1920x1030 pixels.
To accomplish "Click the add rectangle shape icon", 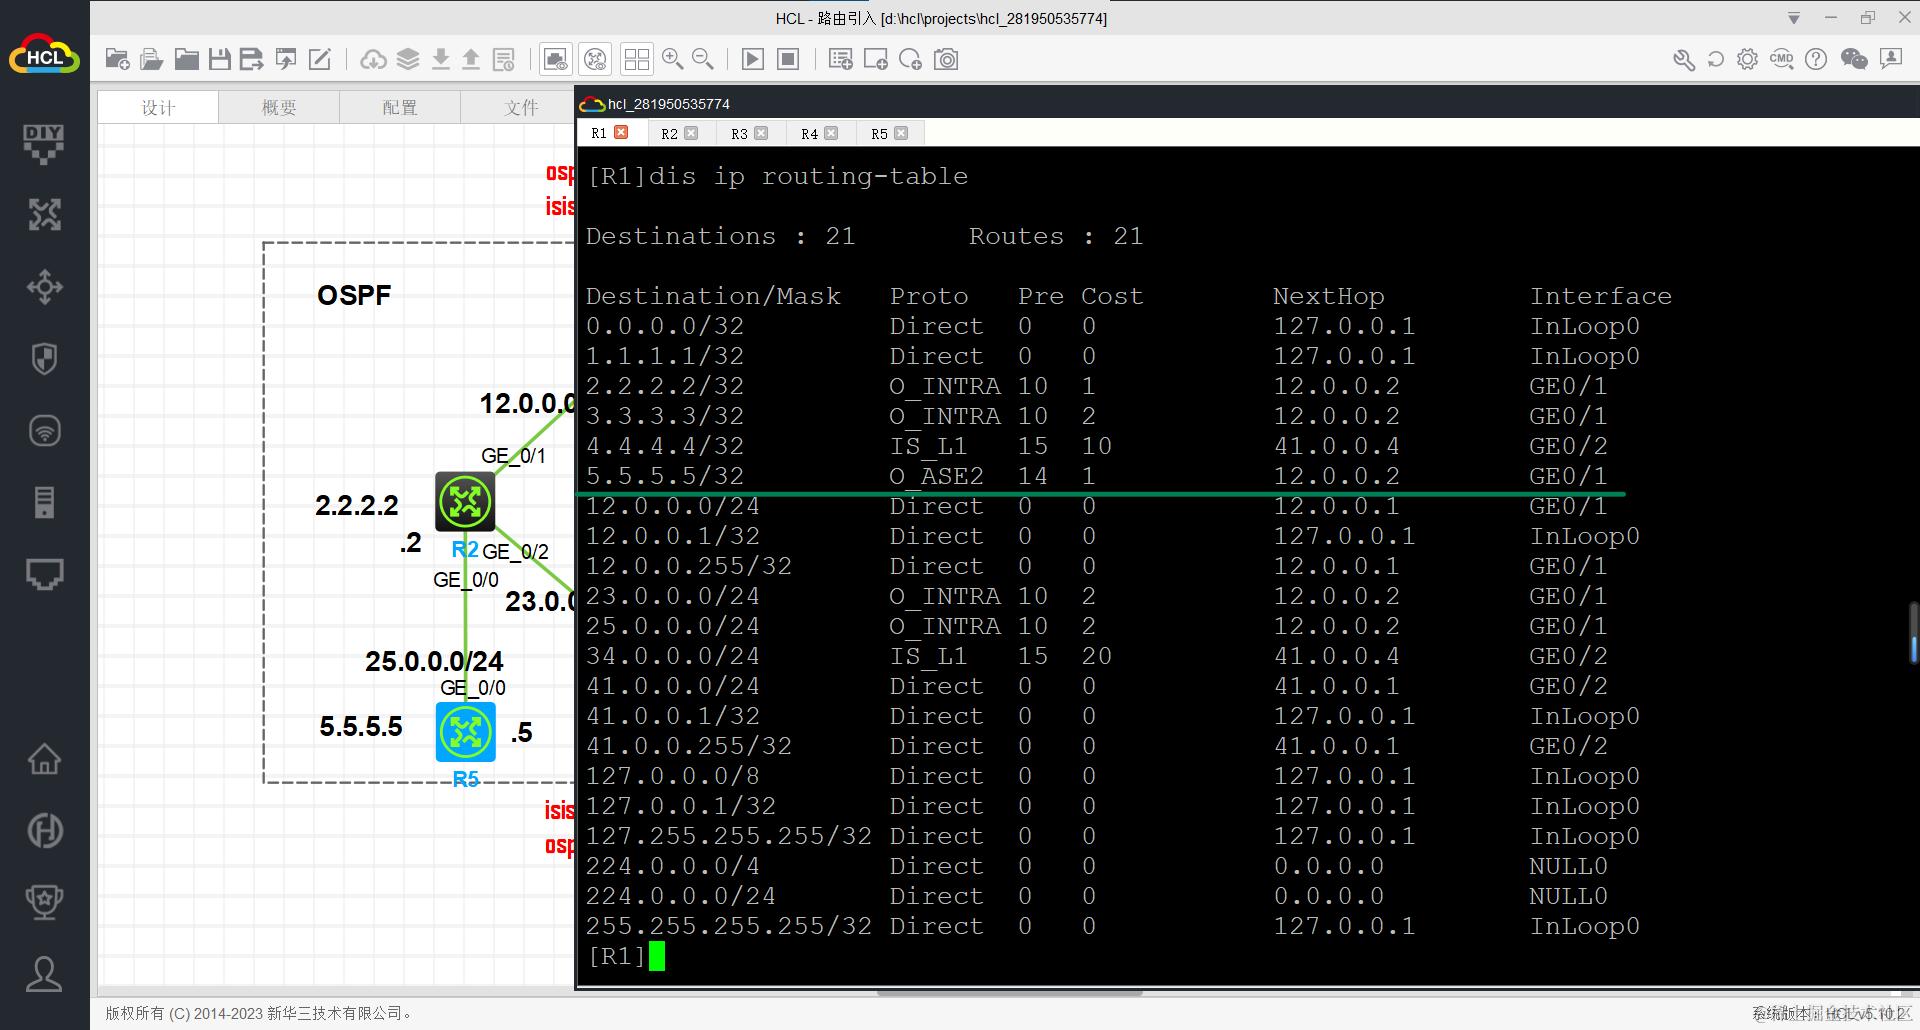I will point(876,59).
